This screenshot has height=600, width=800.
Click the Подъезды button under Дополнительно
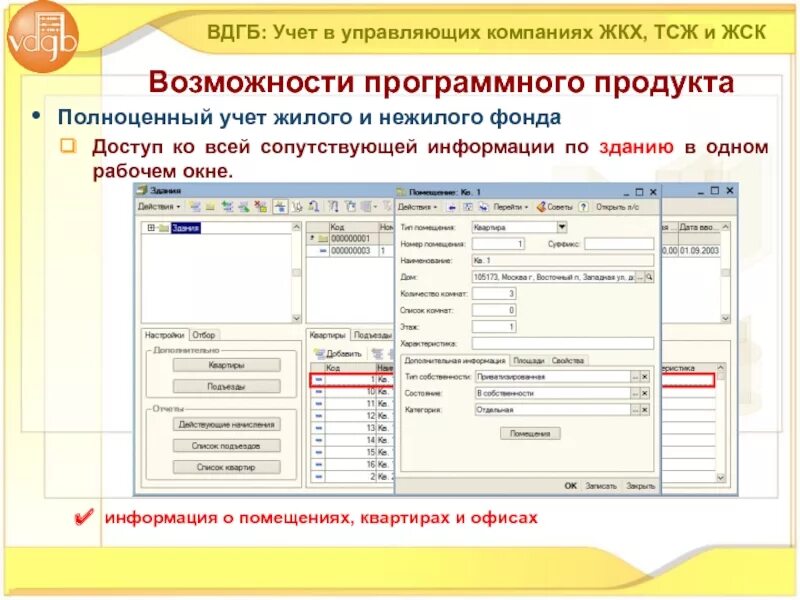227,387
